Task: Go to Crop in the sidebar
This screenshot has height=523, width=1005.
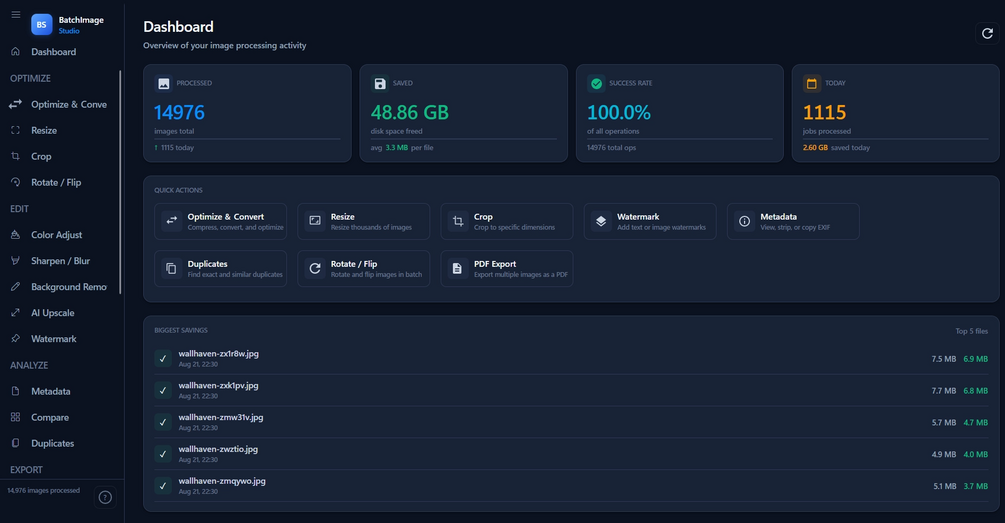Action: (x=41, y=156)
